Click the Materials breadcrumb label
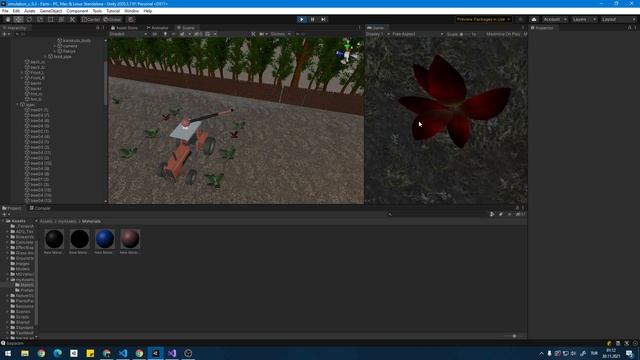The width and height of the screenshot is (640, 360). 91,221
